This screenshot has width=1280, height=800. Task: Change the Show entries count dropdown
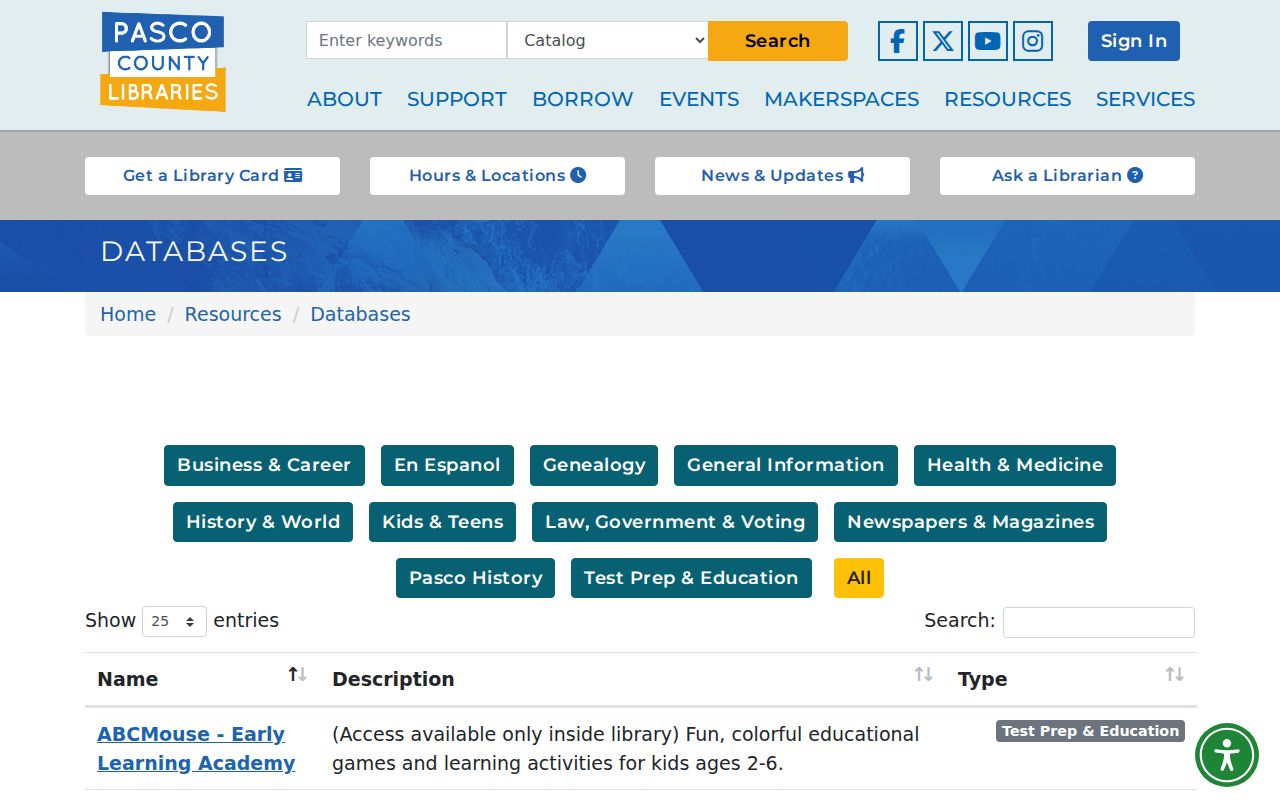click(174, 621)
